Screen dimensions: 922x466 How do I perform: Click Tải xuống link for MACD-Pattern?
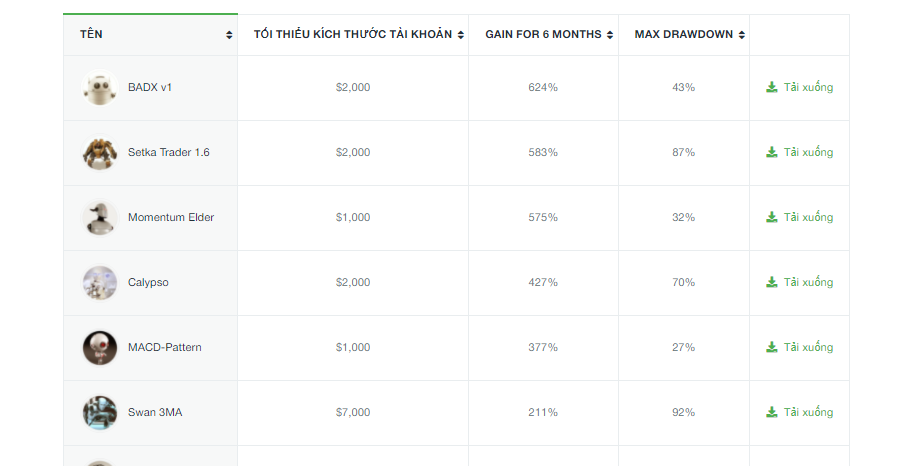point(800,347)
